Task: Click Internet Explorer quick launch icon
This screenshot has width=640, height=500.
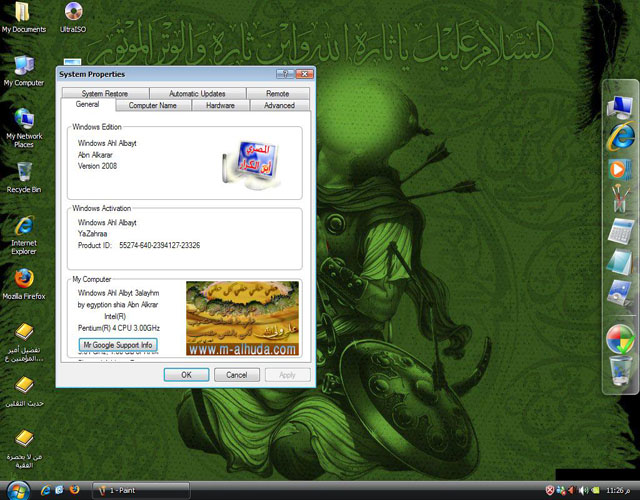Action: tap(46, 490)
